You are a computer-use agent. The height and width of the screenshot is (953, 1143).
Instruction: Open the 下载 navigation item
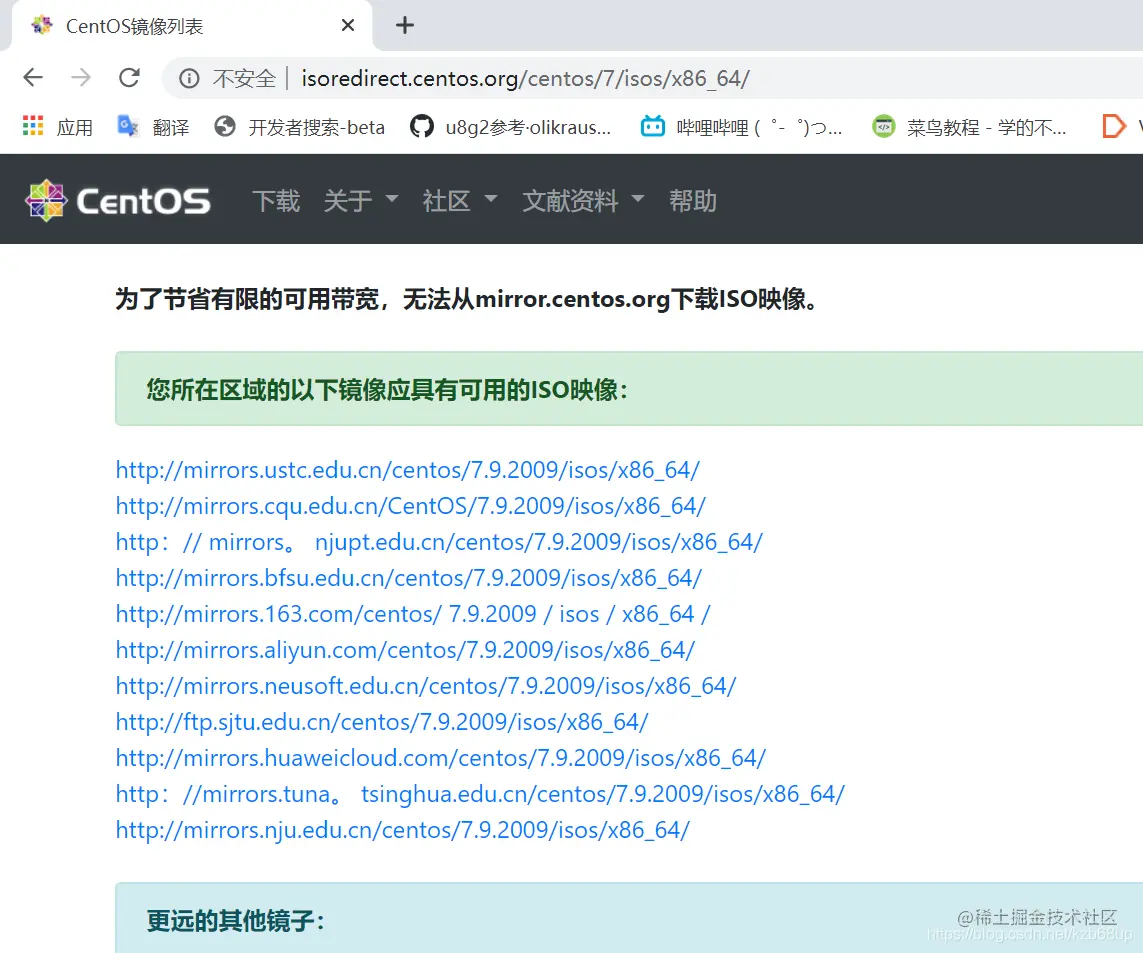[276, 201]
